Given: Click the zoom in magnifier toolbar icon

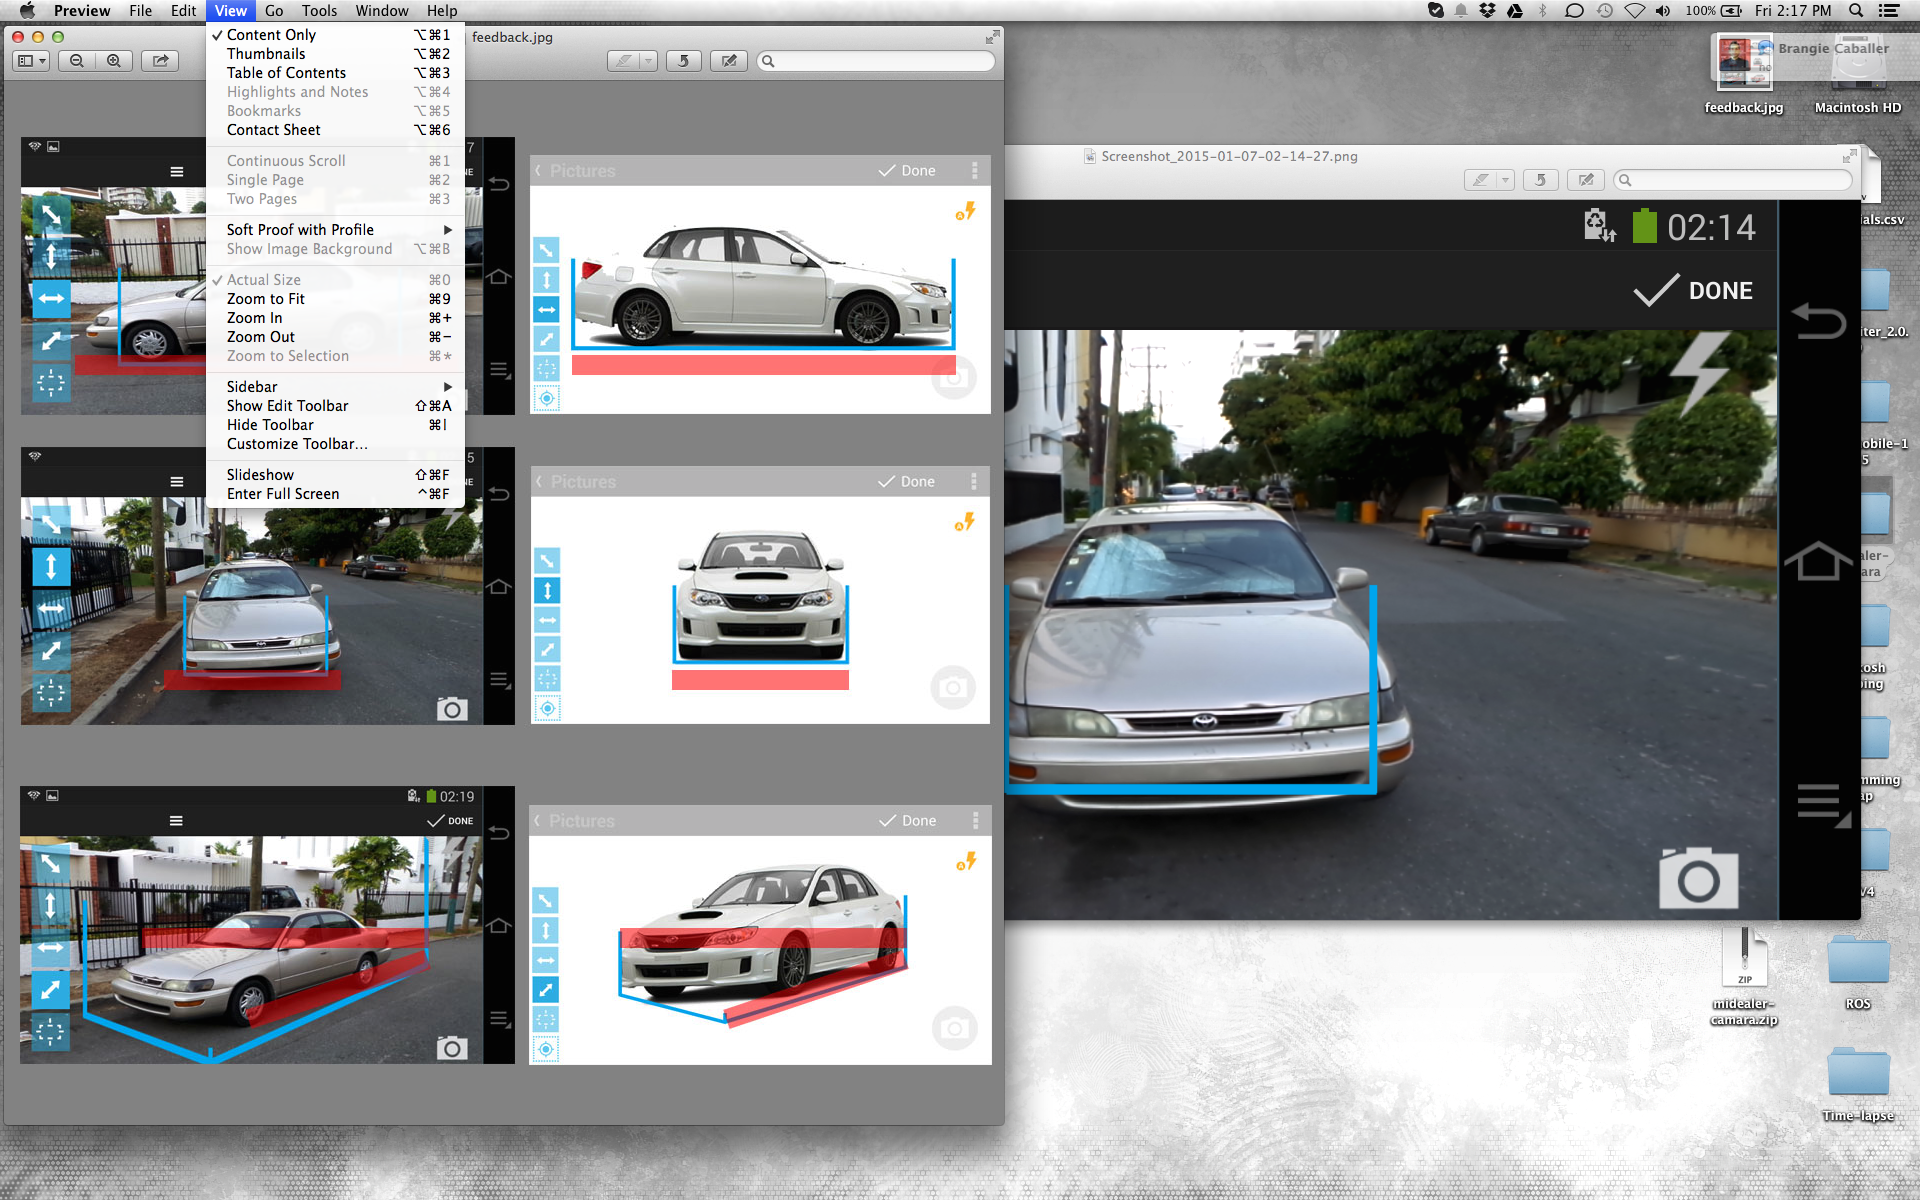Looking at the screenshot, I should coord(114,61).
